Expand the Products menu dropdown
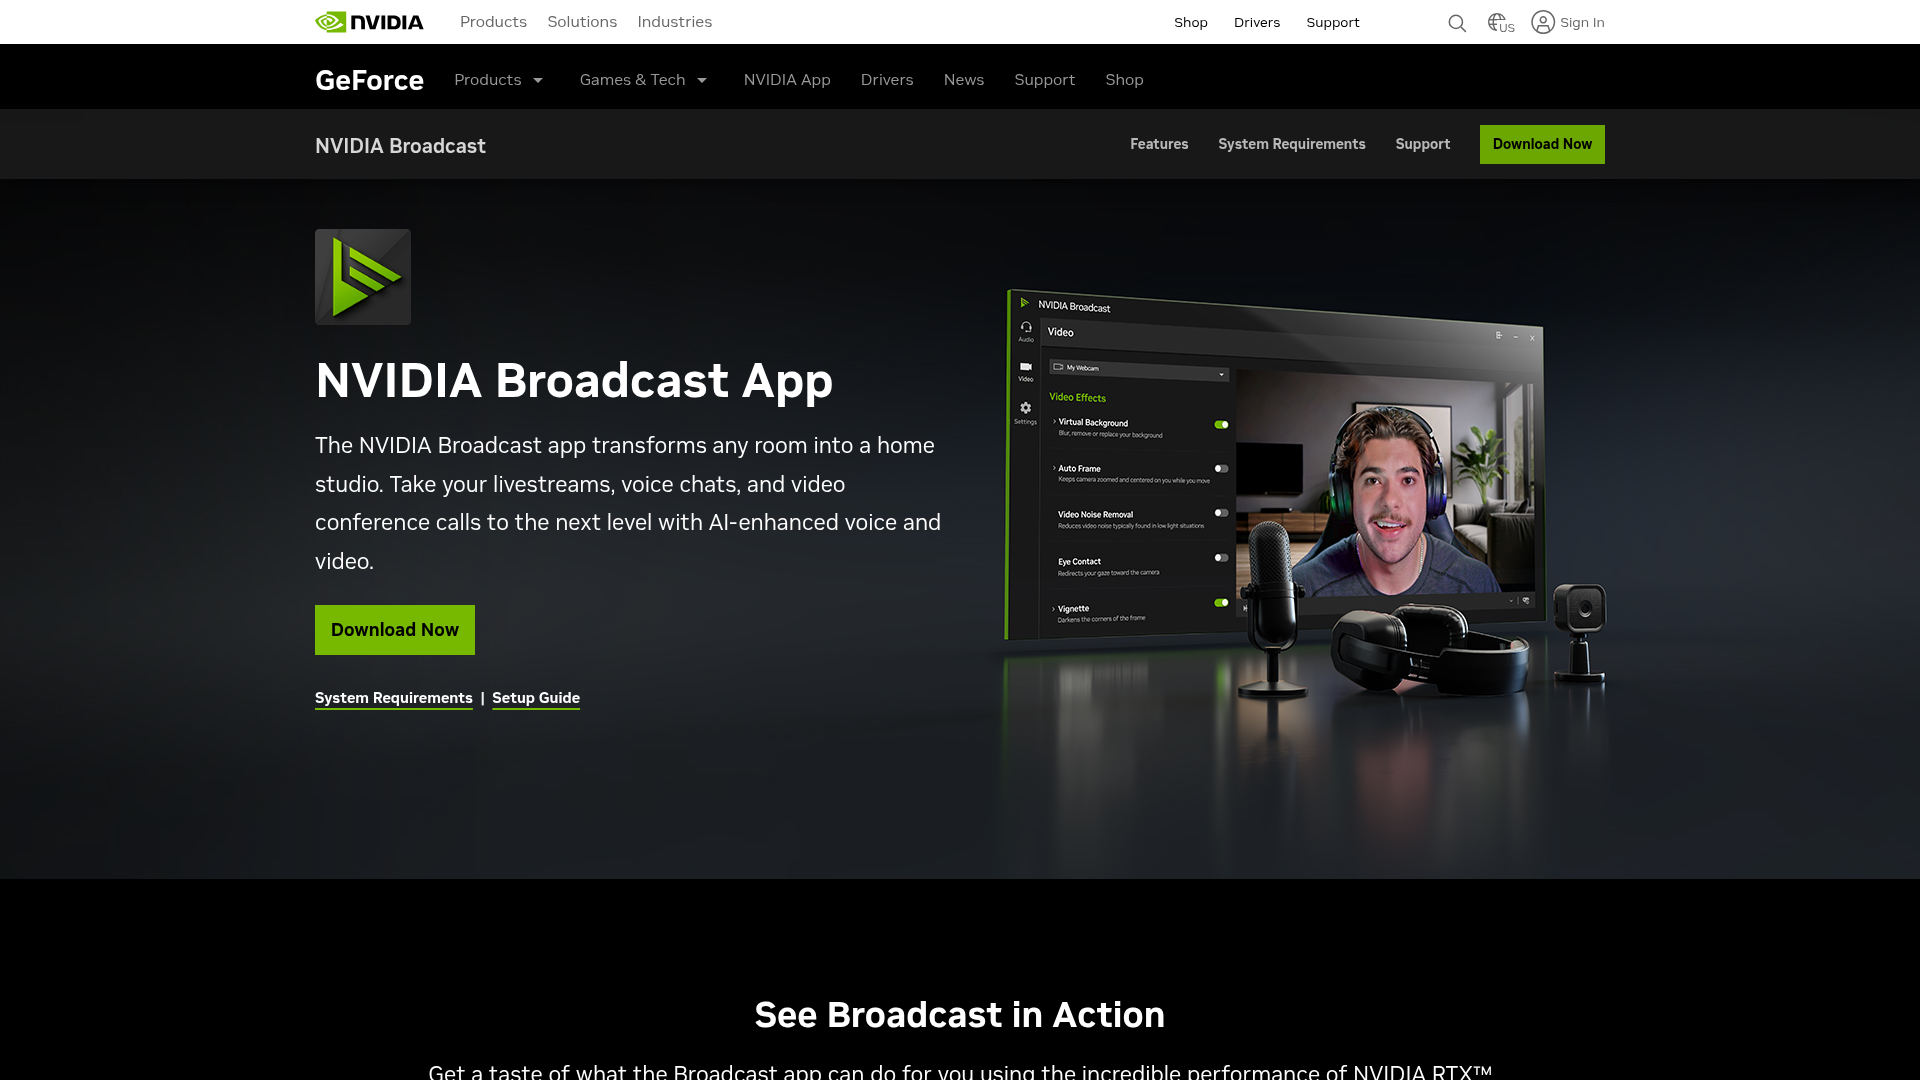Screen dimensions: 1920x1080 pos(499,80)
